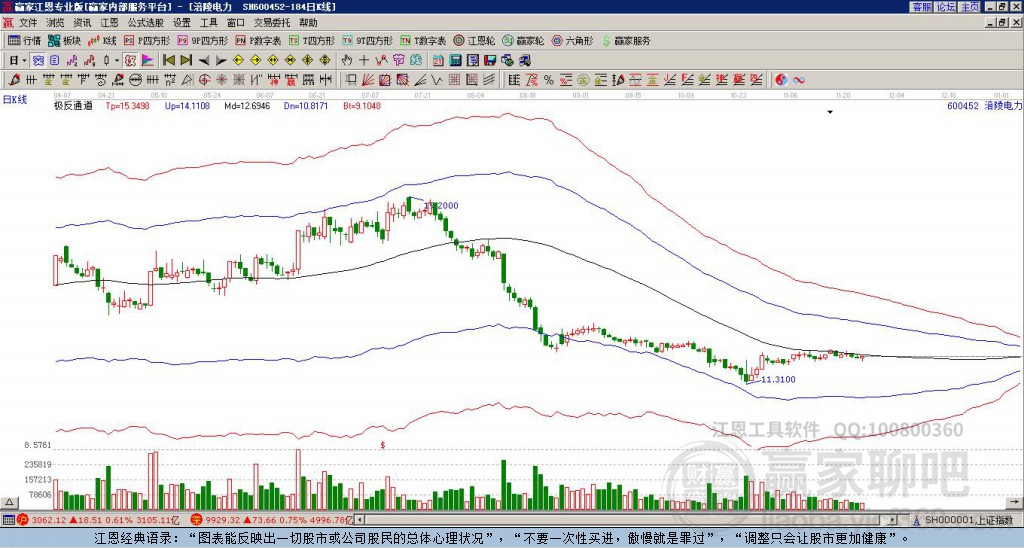Open the 日 period dropdown
This screenshot has height=548, width=1024.
click(x=18, y=60)
